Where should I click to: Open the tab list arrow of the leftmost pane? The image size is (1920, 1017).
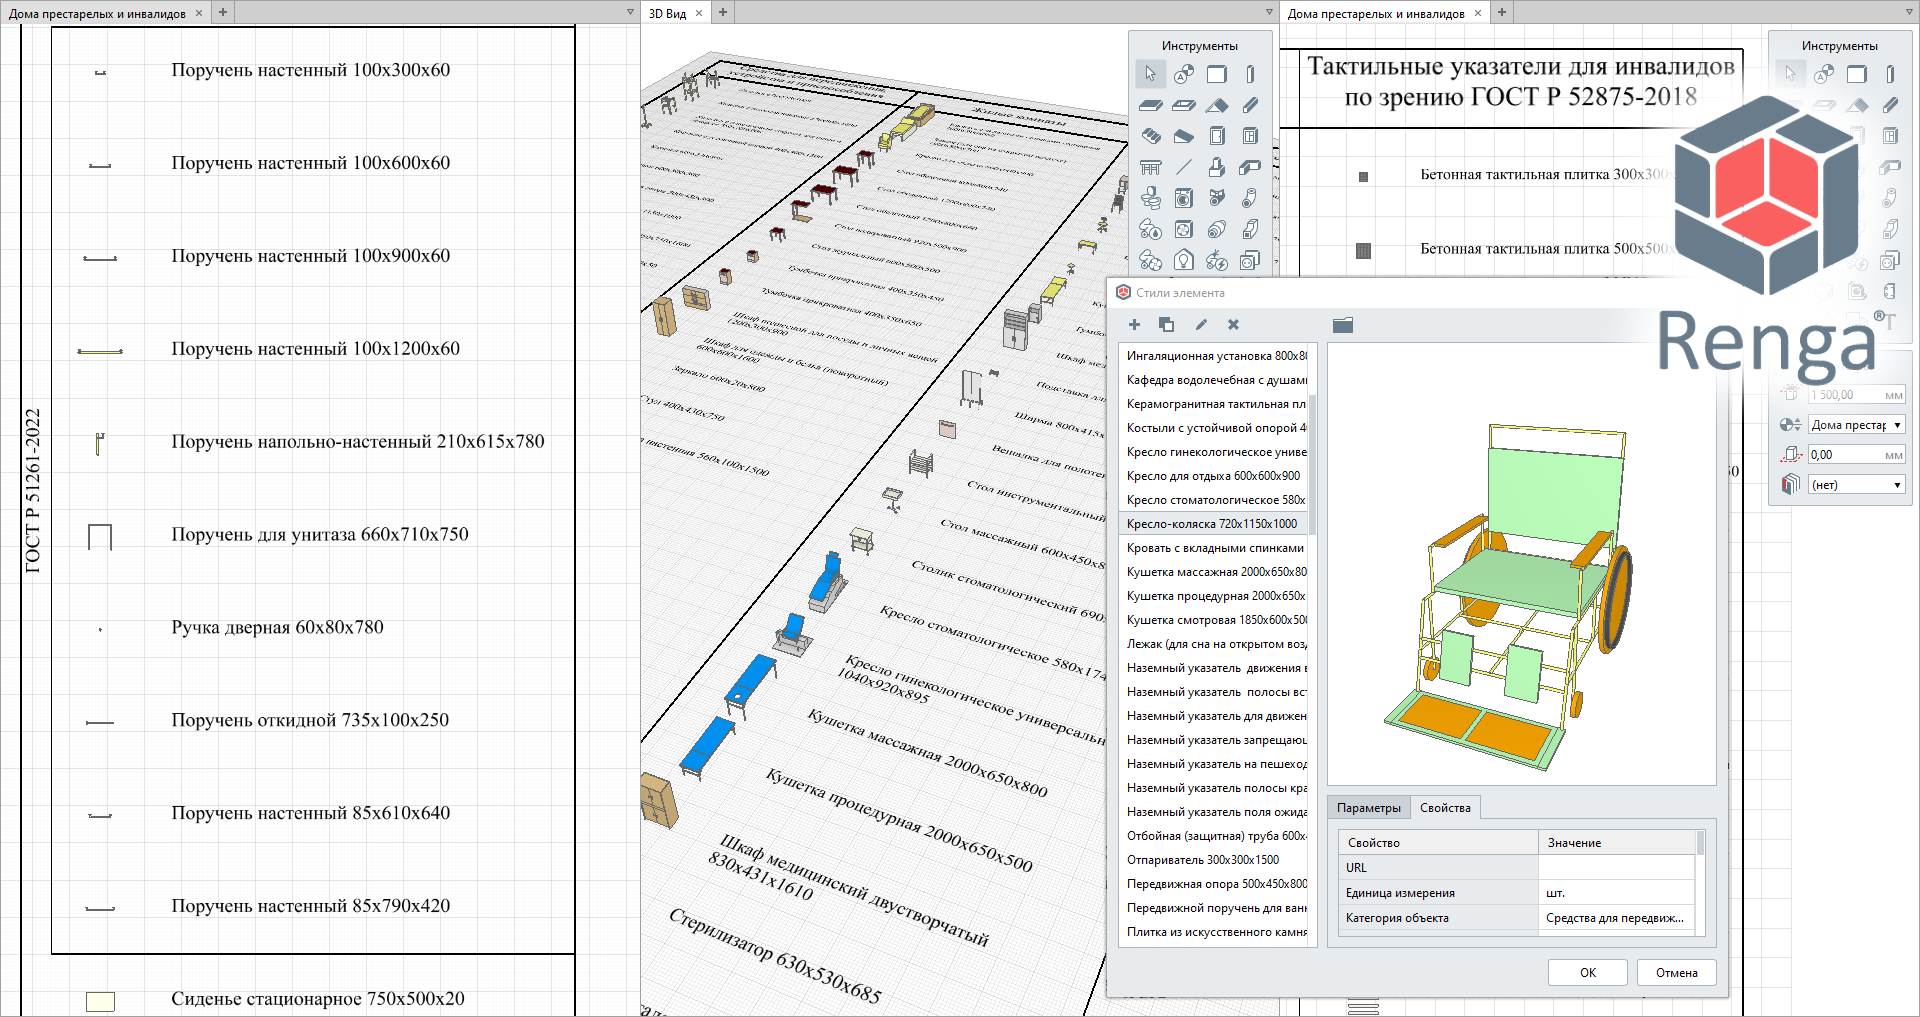pyautogui.click(x=630, y=13)
